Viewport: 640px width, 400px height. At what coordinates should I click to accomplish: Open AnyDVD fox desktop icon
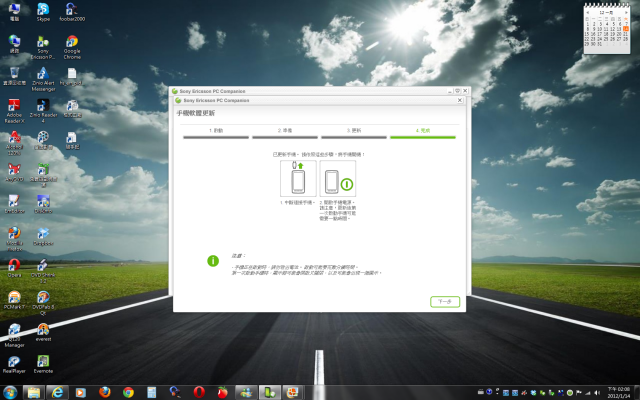click(x=14, y=172)
